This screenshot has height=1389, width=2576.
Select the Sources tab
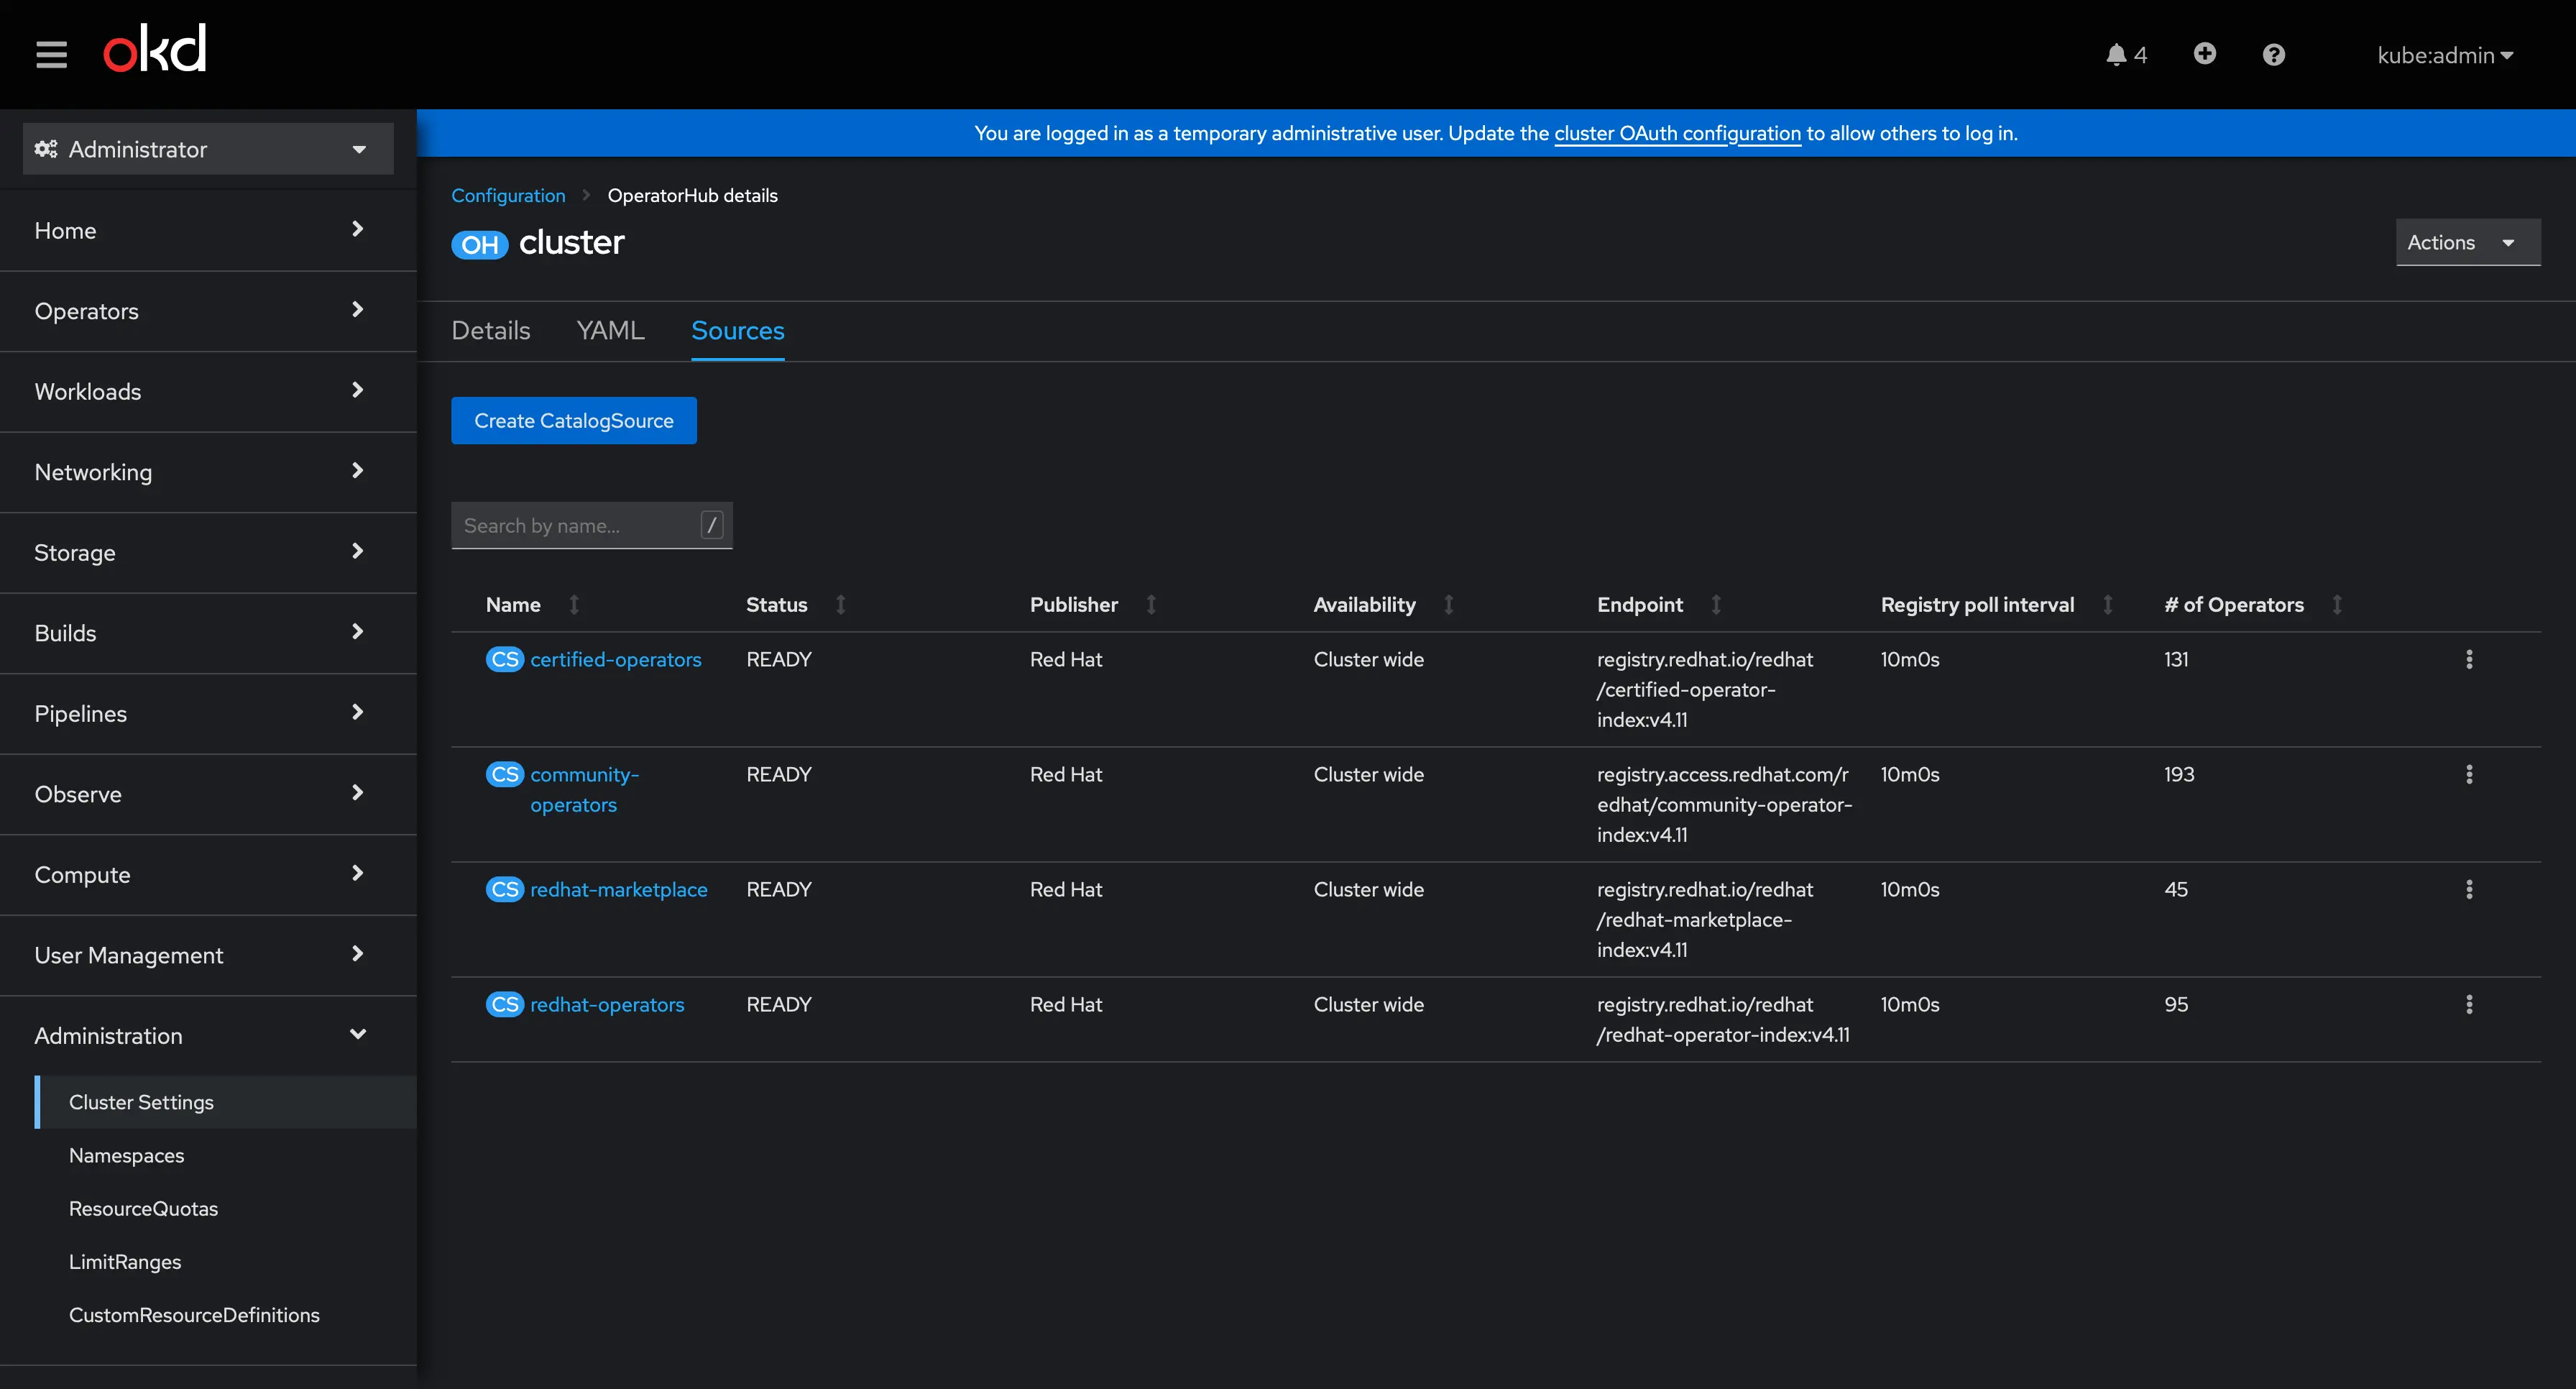(x=737, y=331)
